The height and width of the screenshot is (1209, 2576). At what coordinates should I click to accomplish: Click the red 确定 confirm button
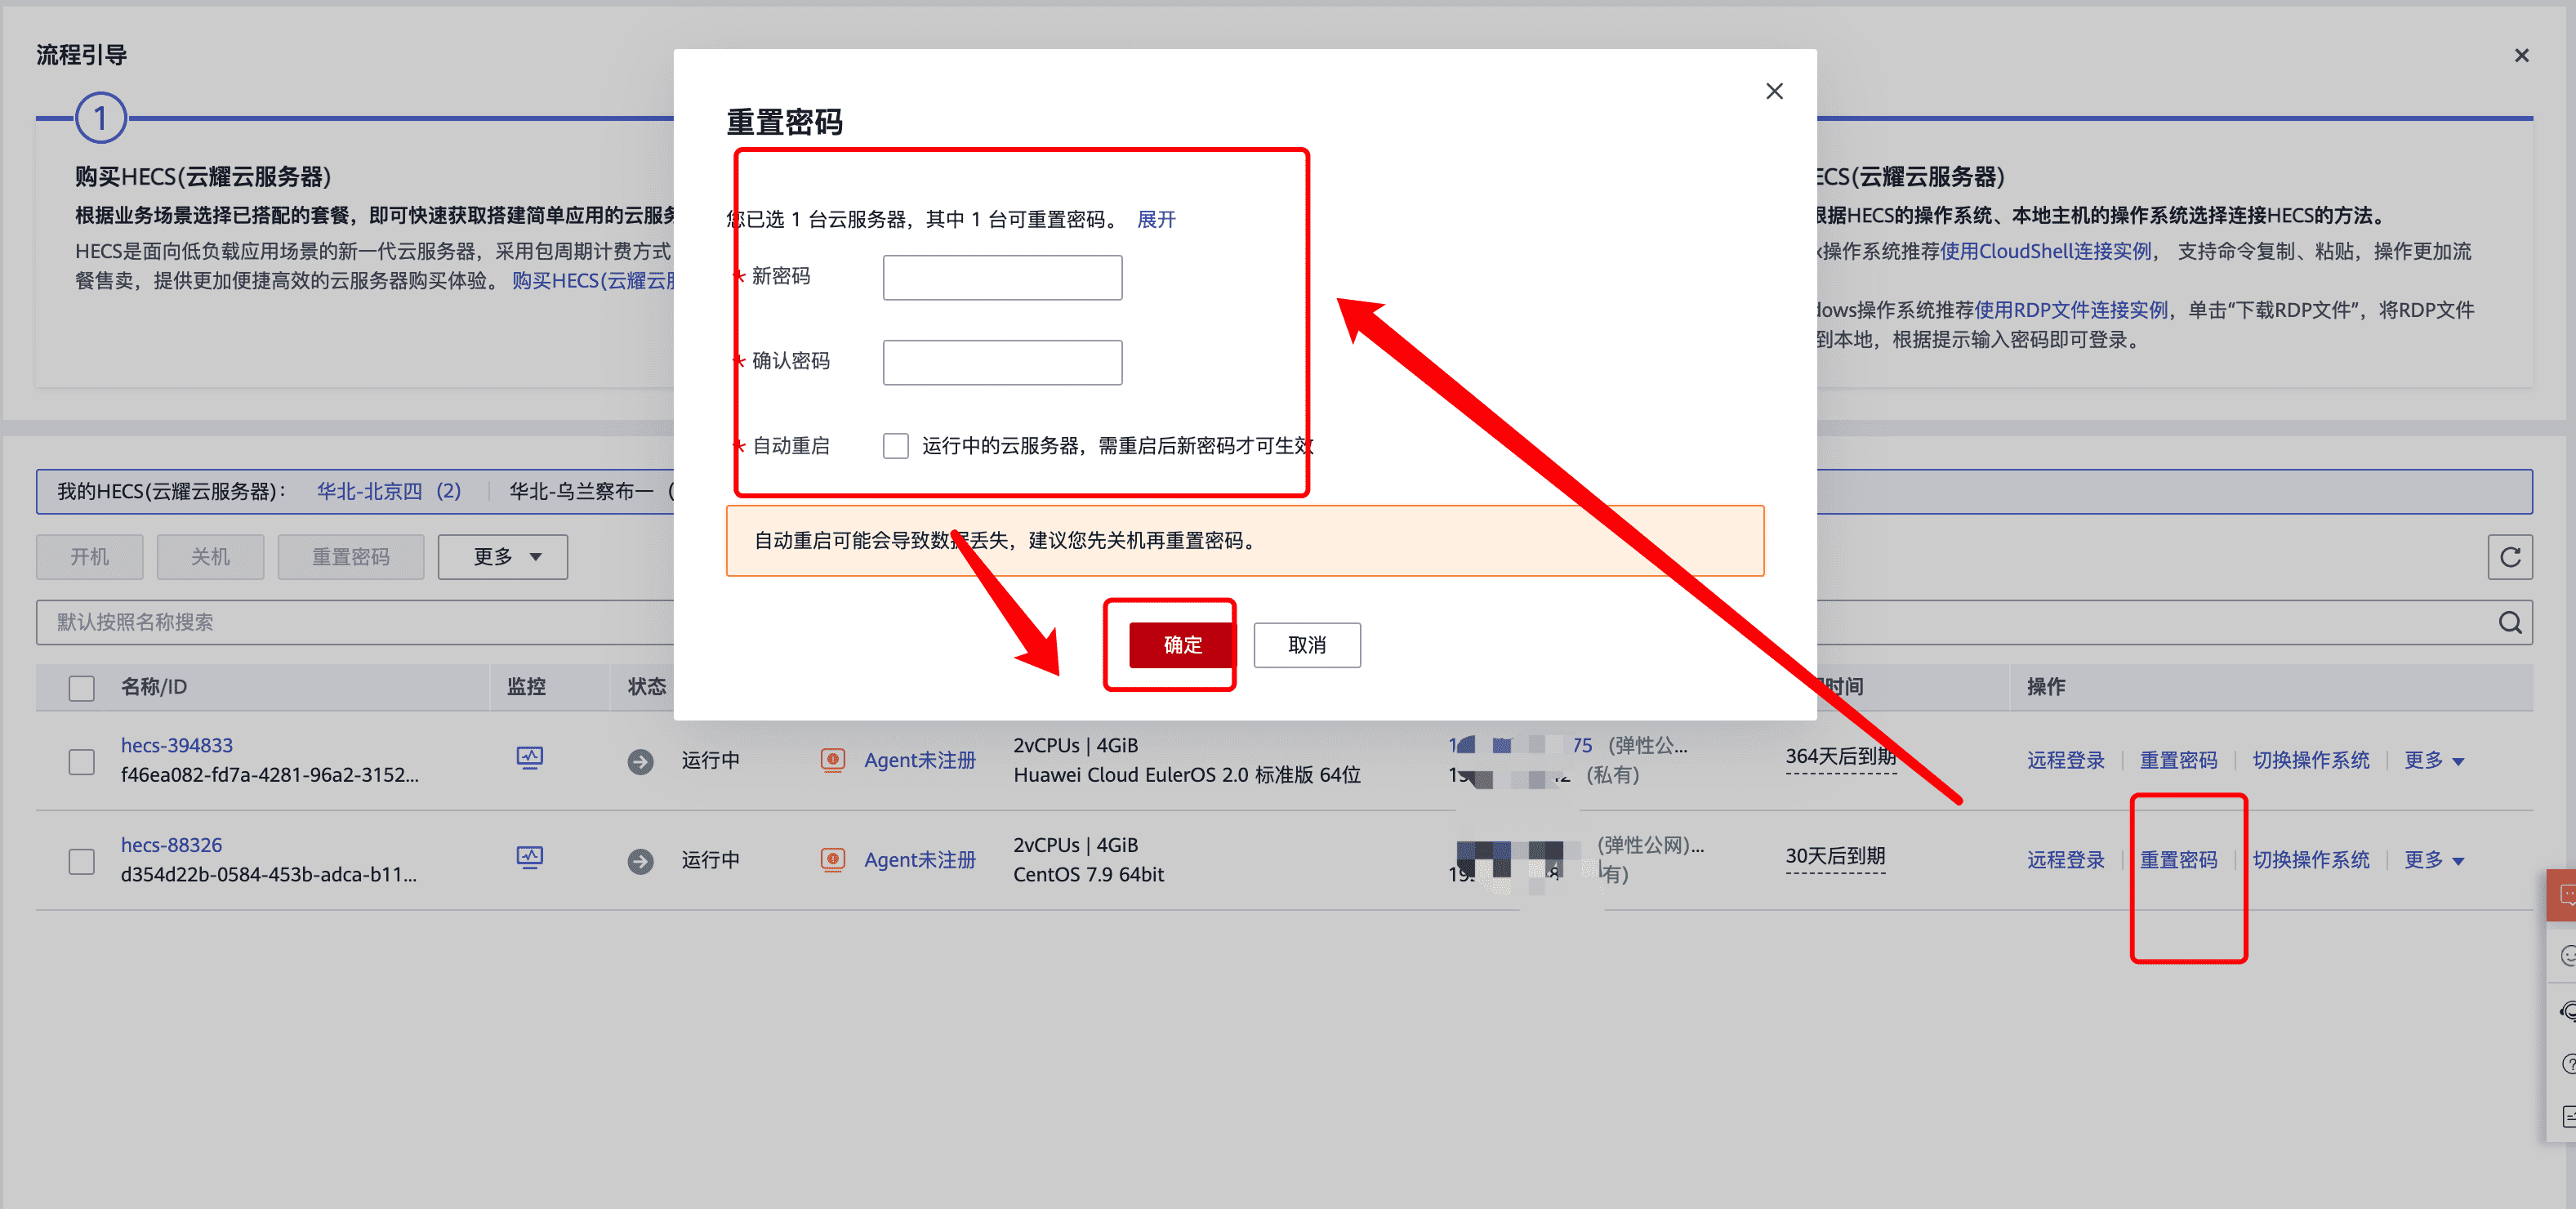coord(1182,645)
